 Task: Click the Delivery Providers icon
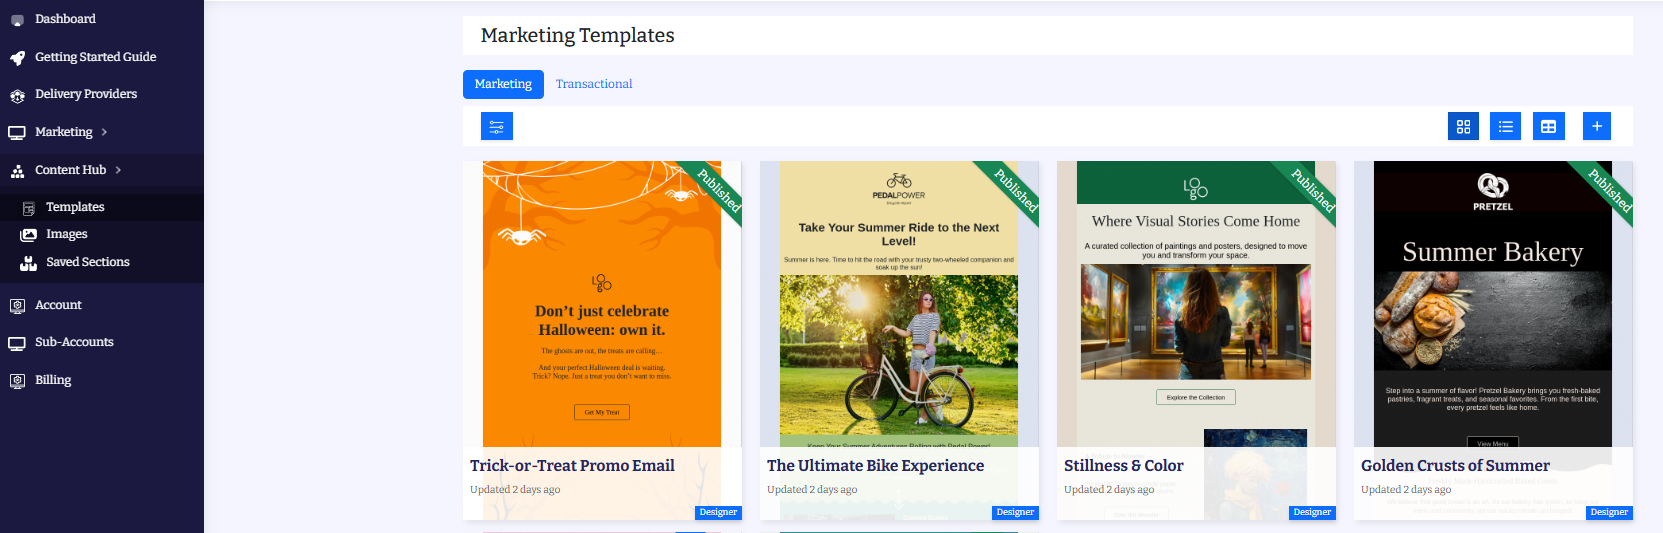coord(17,95)
